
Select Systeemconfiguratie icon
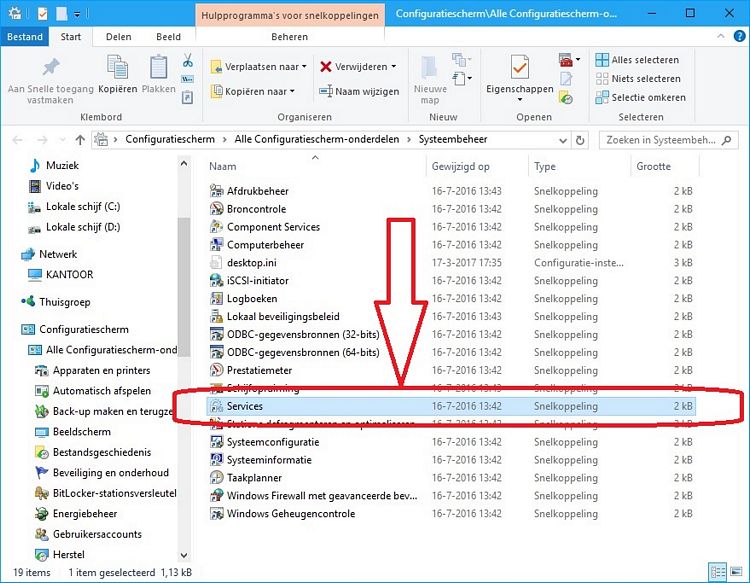(x=216, y=442)
